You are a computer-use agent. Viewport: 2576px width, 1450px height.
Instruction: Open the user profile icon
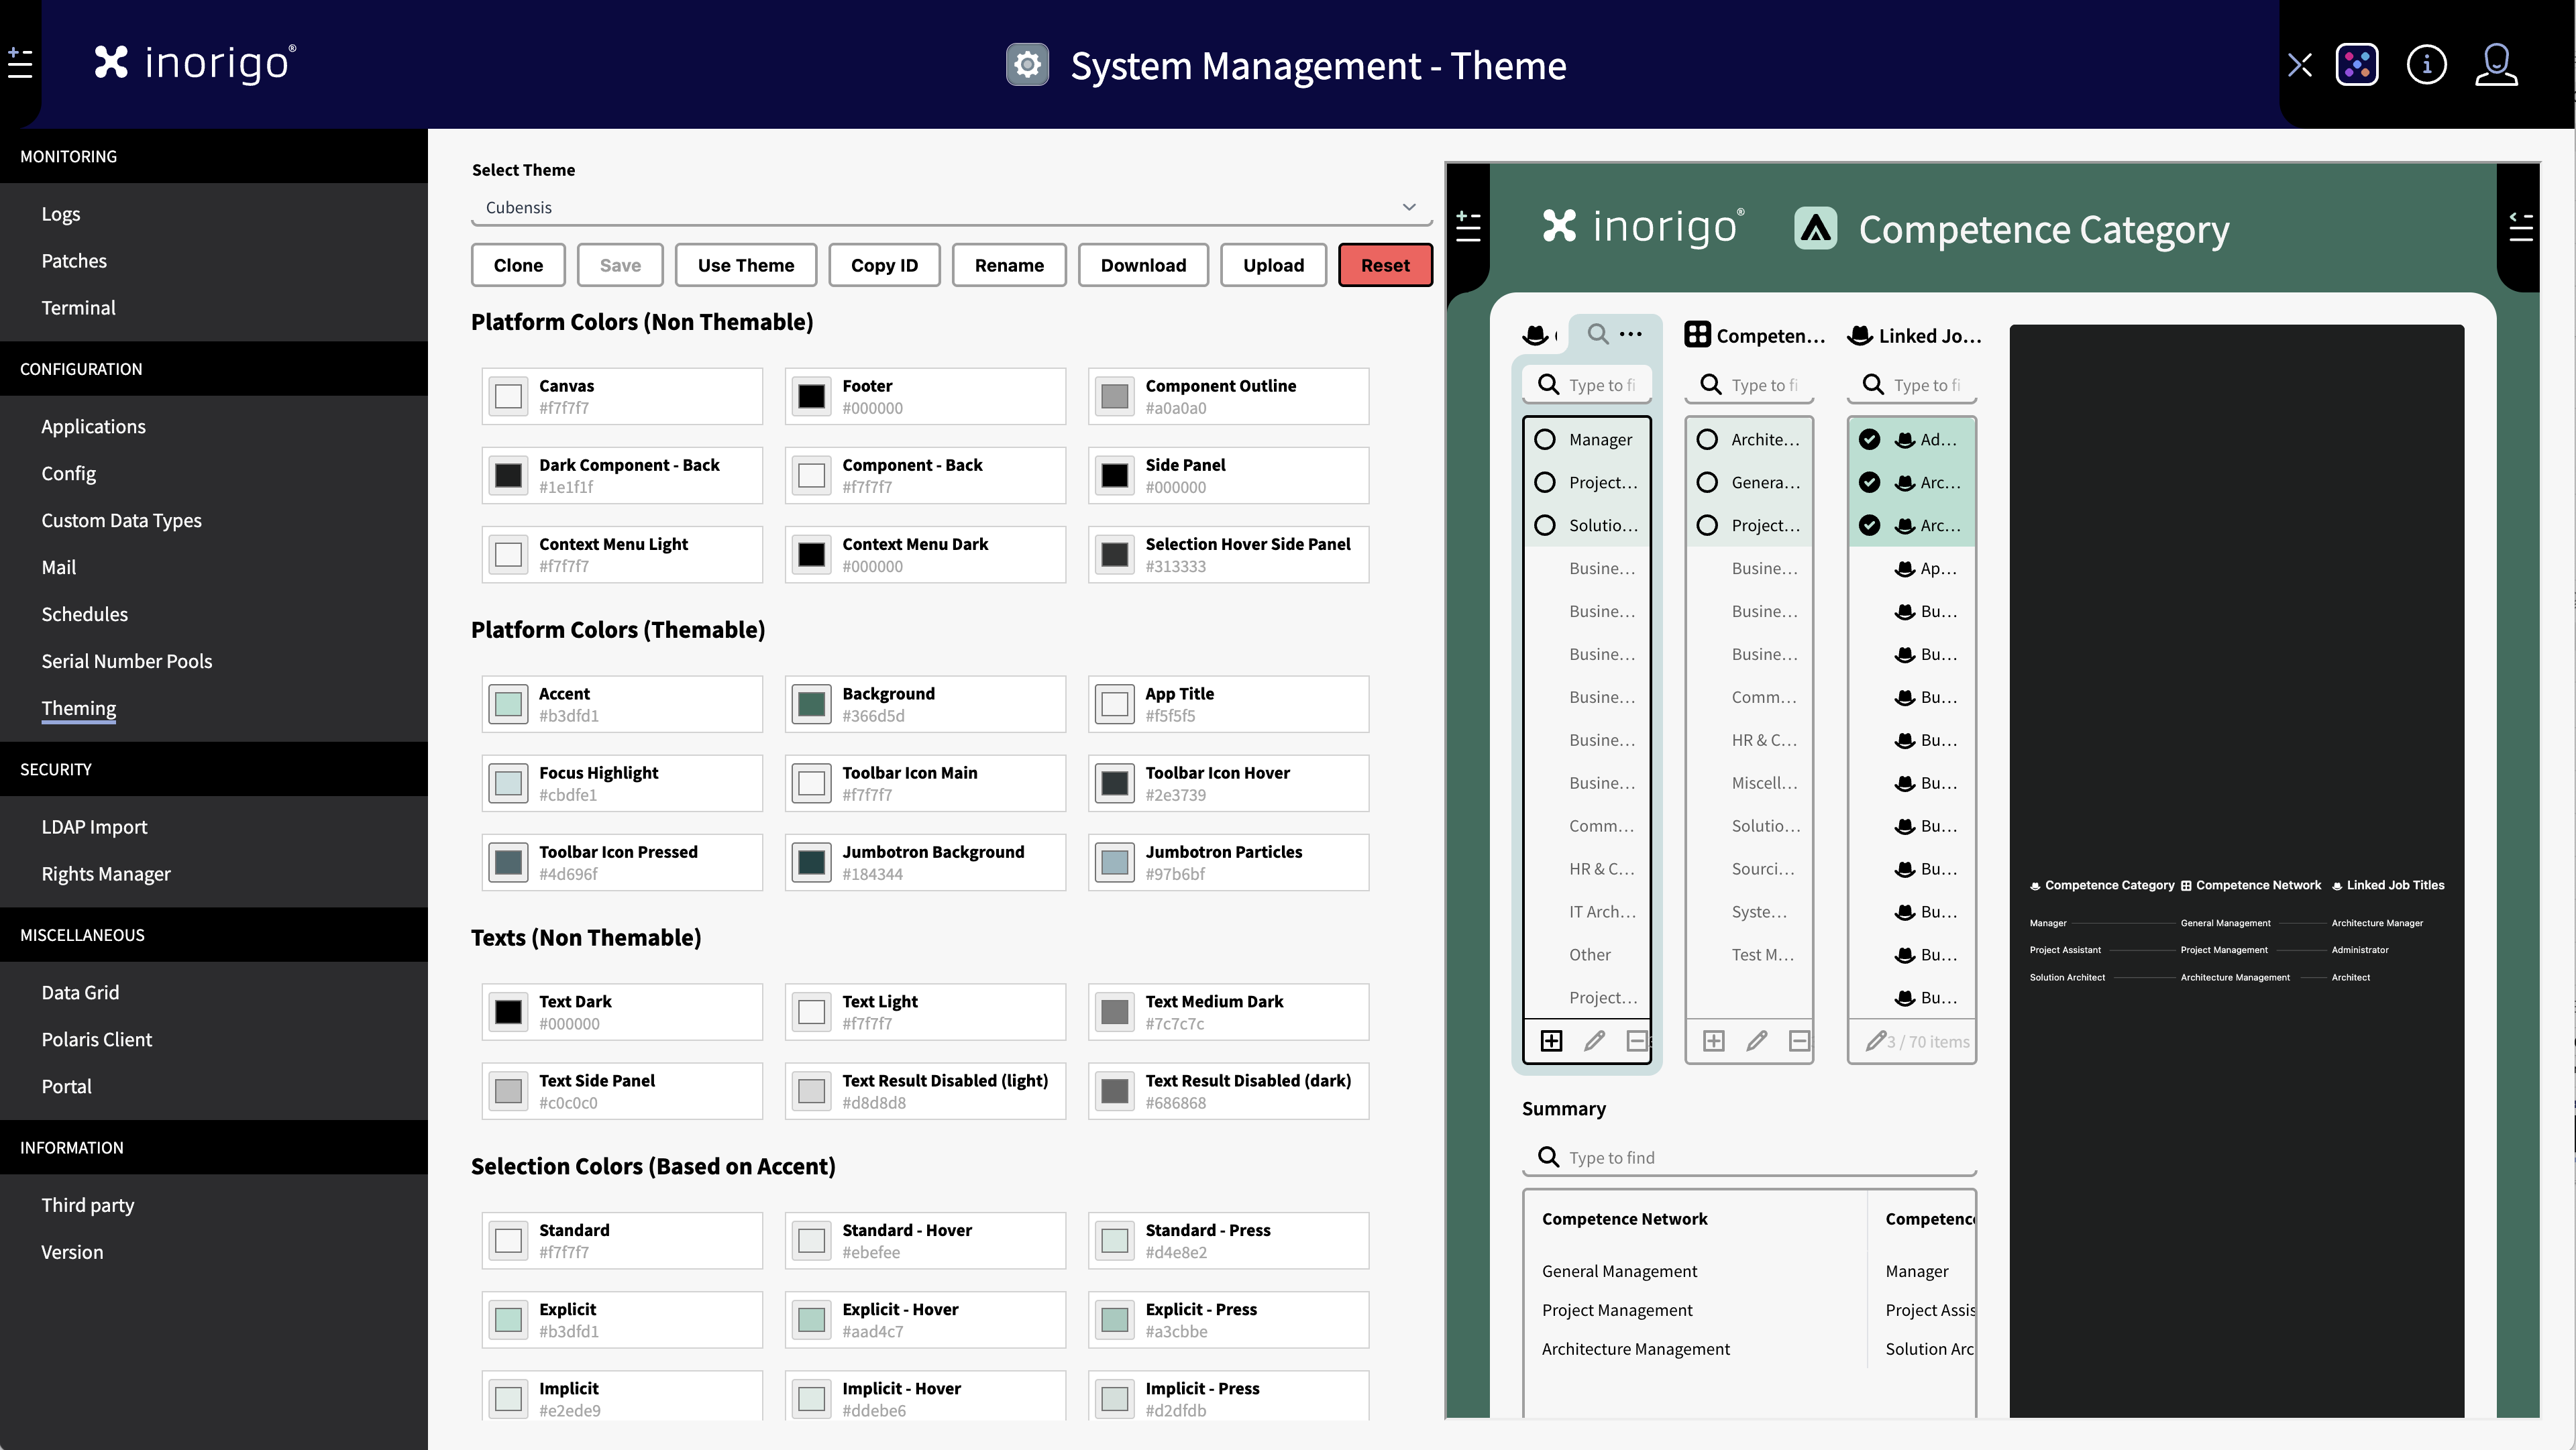[x=2496, y=65]
